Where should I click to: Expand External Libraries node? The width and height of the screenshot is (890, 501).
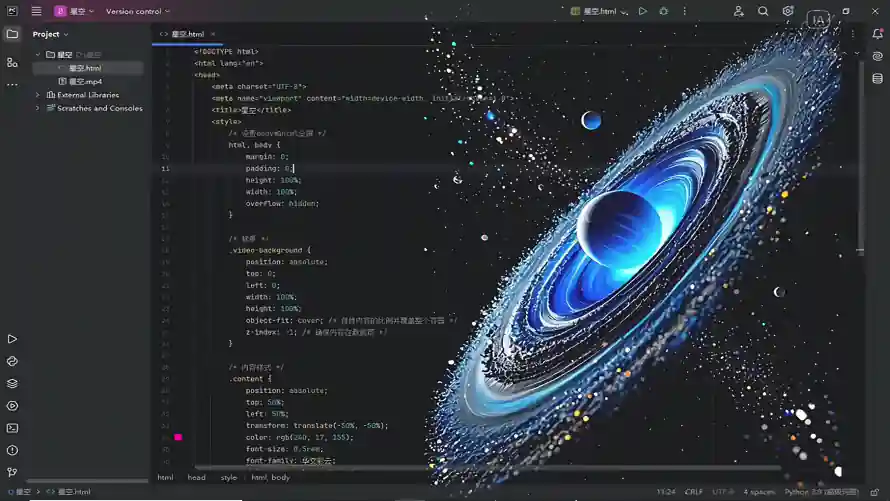pos(38,95)
